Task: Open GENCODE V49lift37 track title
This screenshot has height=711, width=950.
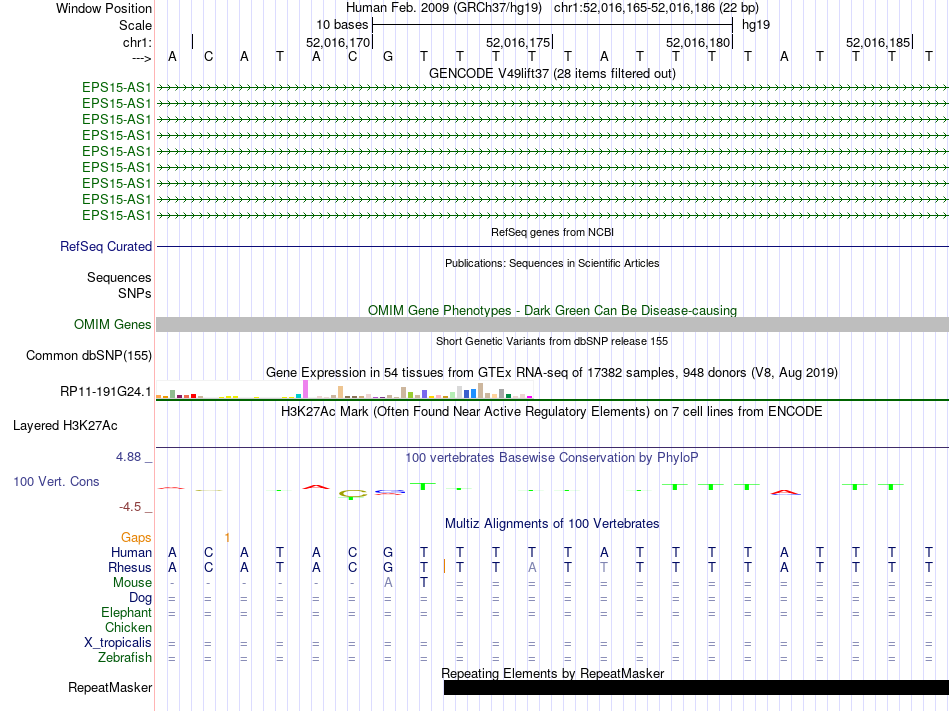Action: tap(552, 73)
